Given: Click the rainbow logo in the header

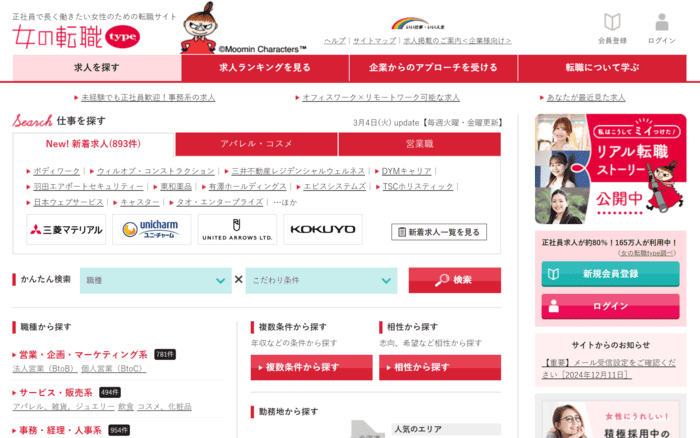Looking at the screenshot, I should (417, 24).
